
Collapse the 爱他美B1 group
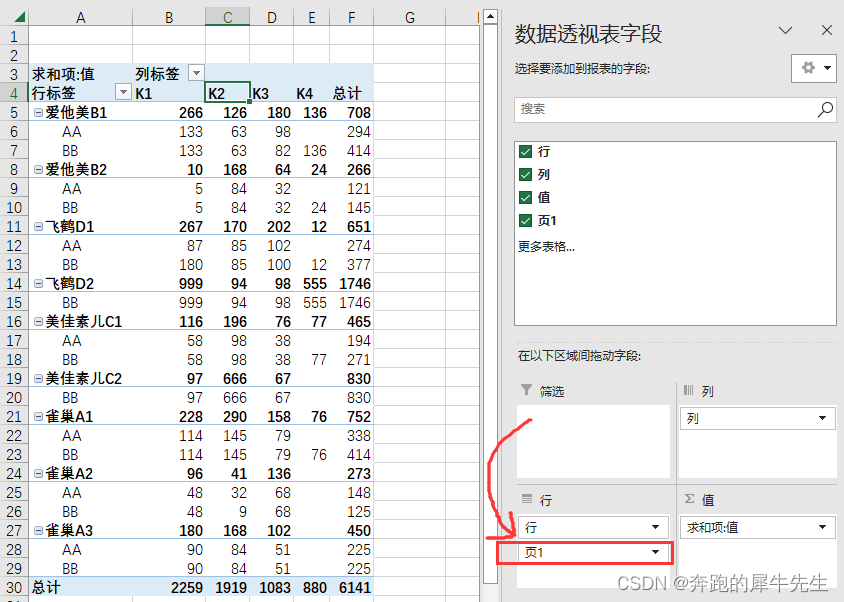[x=38, y=113]
